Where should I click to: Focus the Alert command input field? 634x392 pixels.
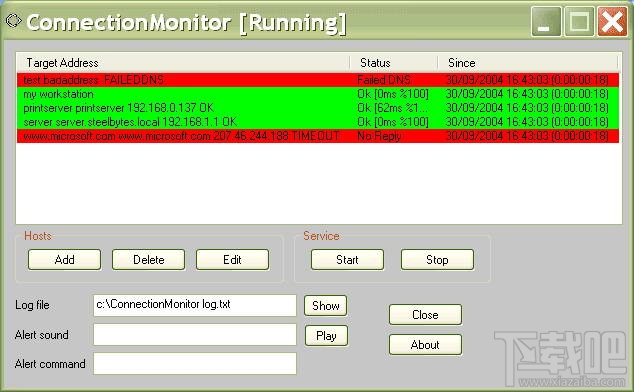194,363
